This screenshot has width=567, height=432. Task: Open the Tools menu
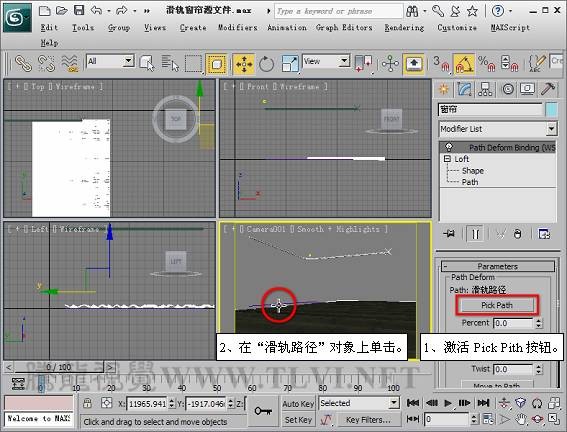(x=83, y=27)
